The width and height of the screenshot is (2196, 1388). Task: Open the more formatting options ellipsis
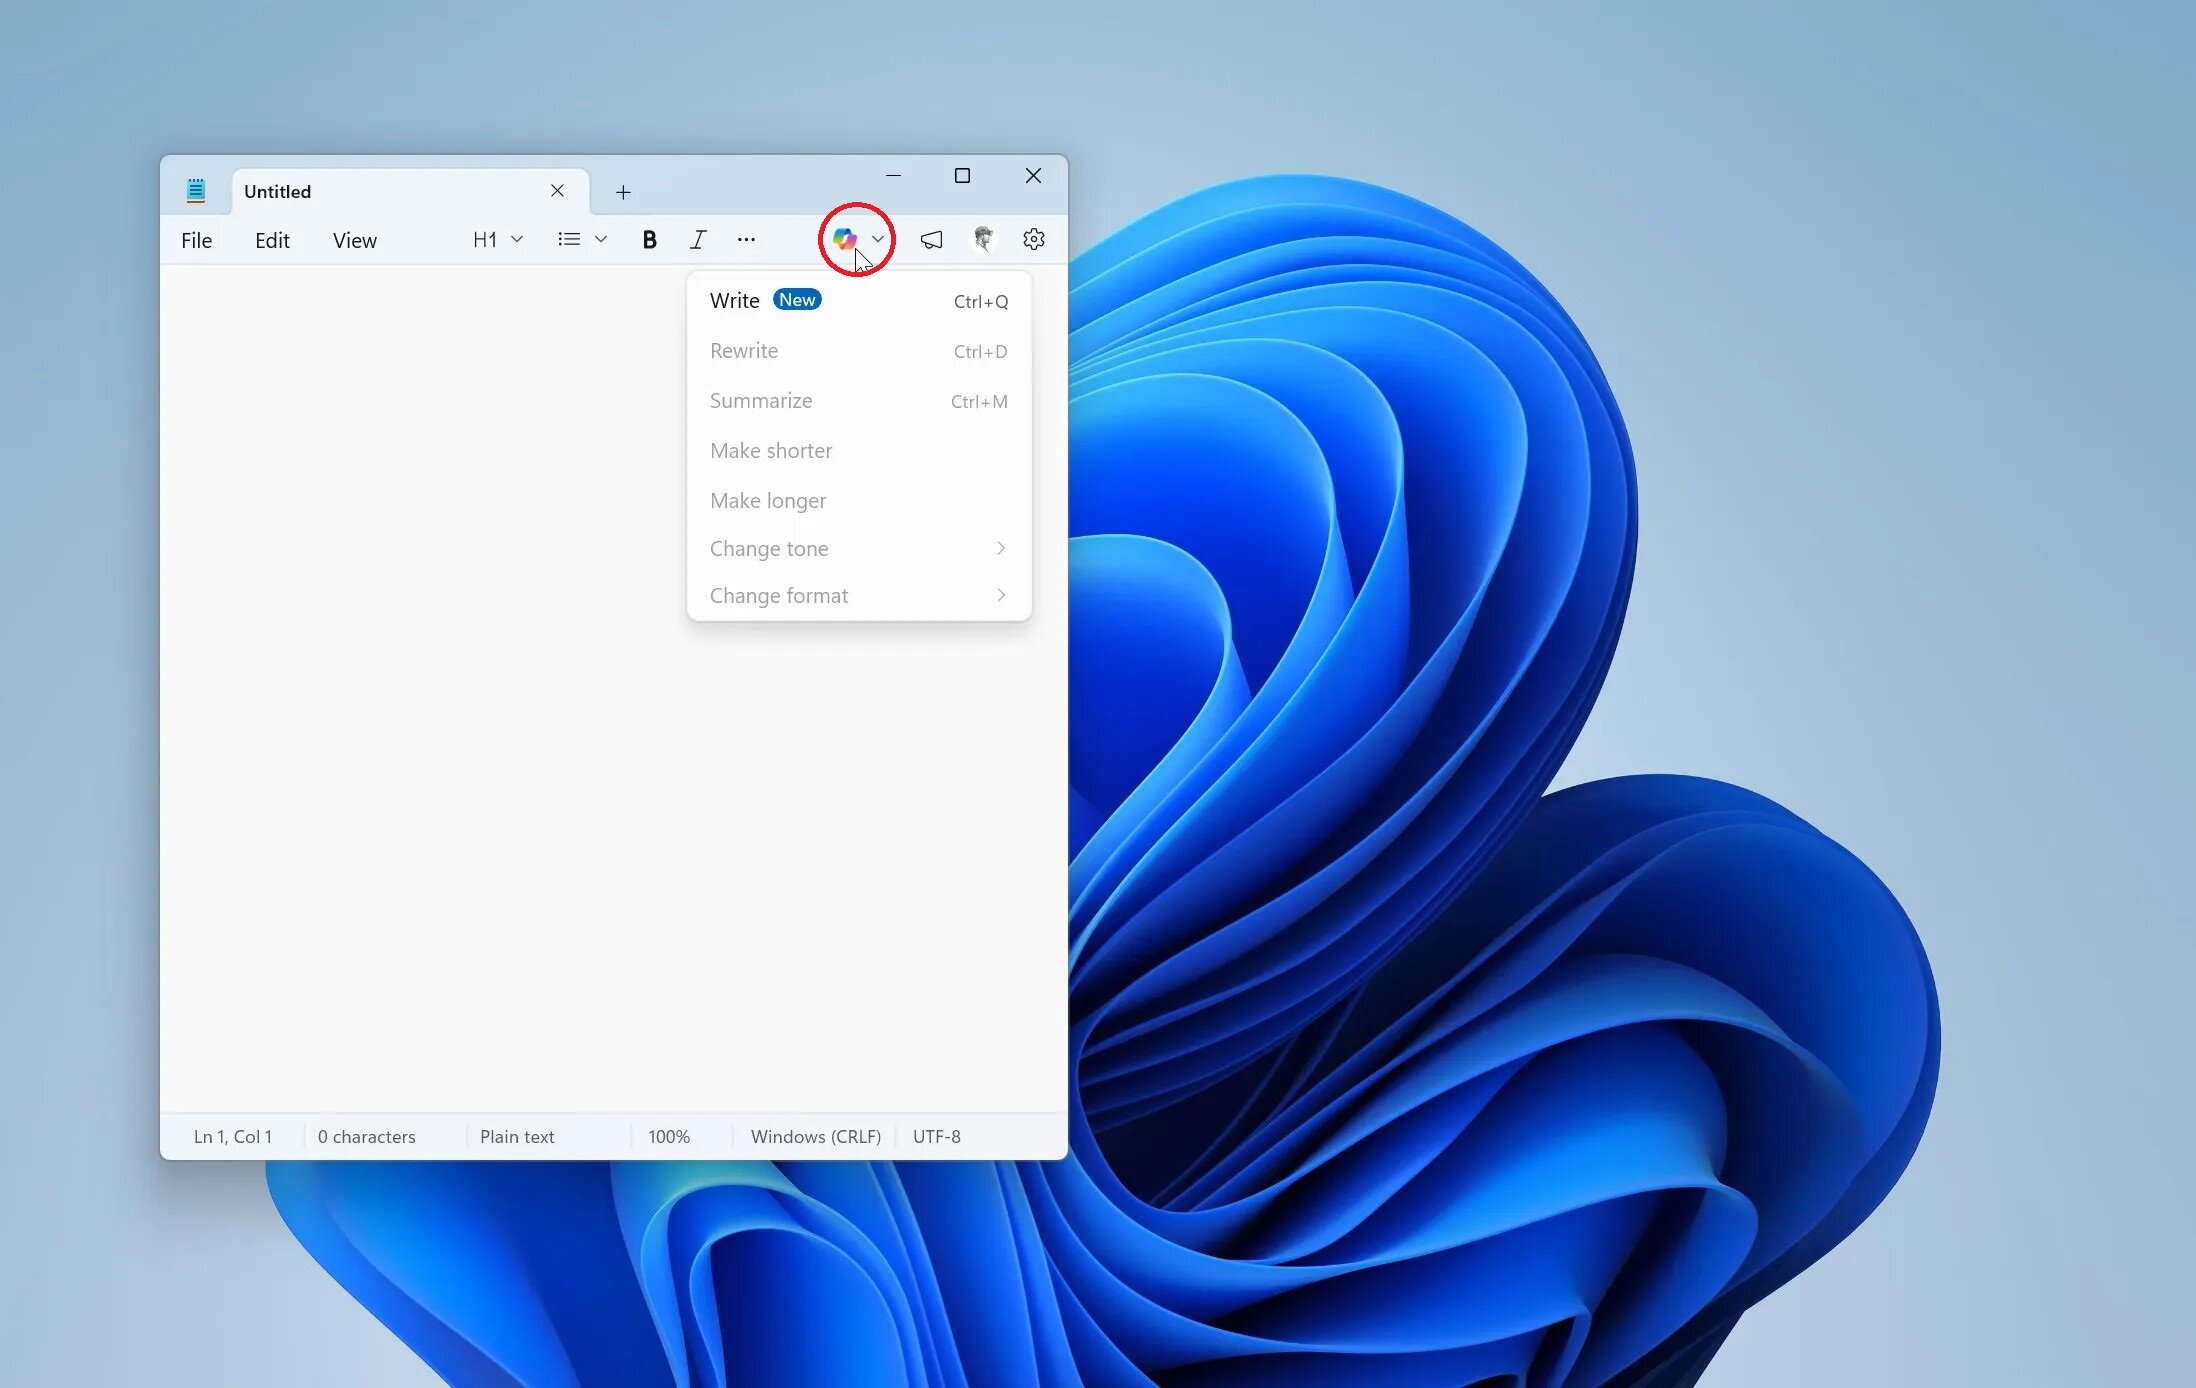point(746,240)
